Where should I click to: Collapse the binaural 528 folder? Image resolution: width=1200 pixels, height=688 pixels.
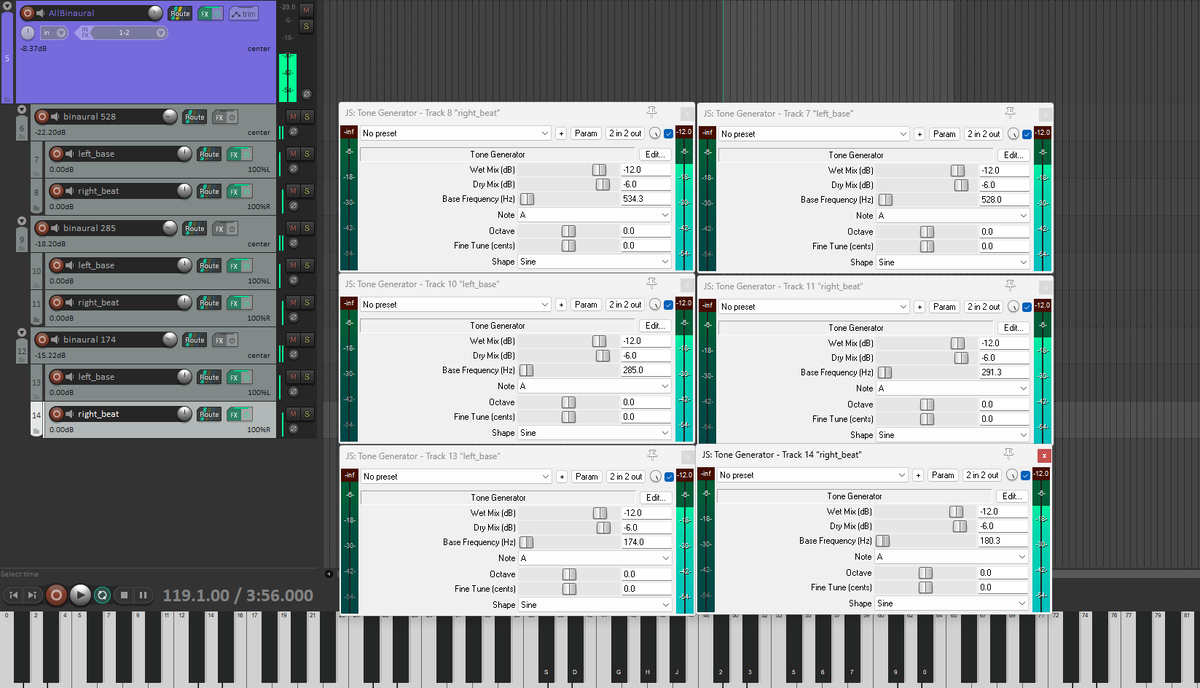(22, 111)
